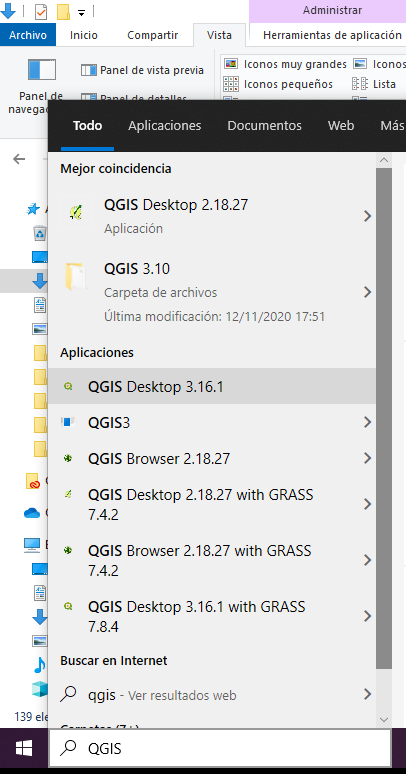Click the QGIS Browser 2.18.27 icon
Screen dimensions: 406x774
(x=68, y=459)
